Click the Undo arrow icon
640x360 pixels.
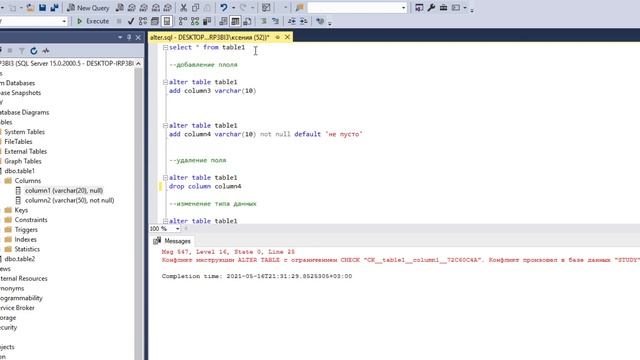pos(223,8)
